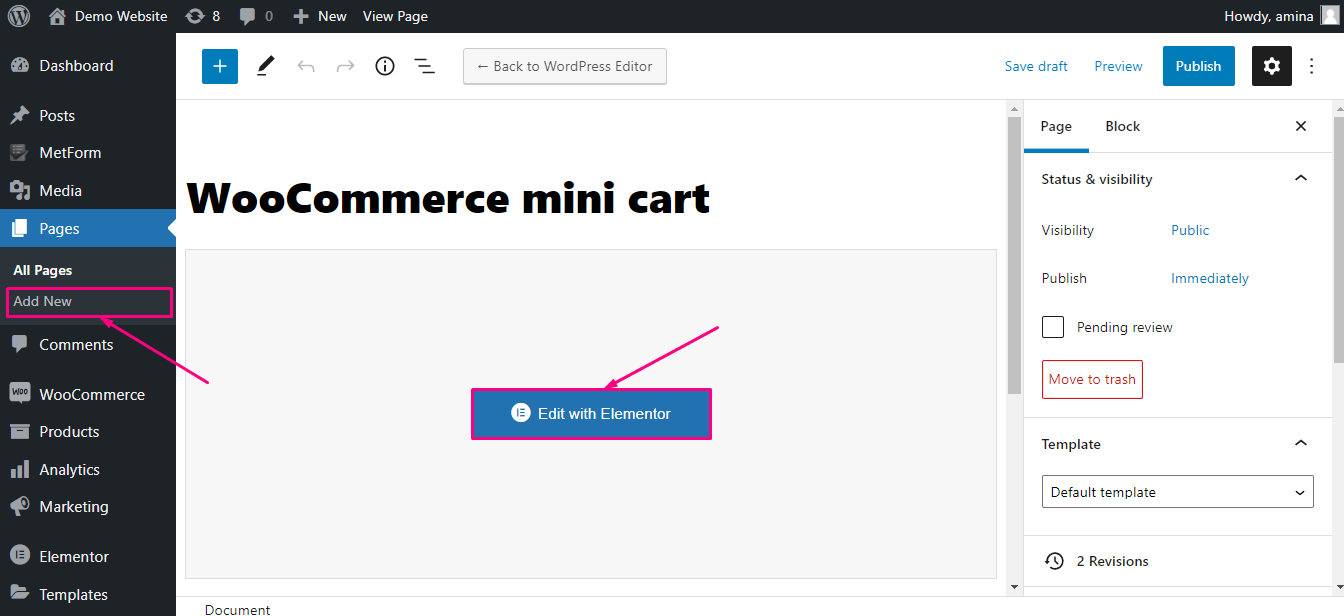Open the comments bubble in admin bar
The width and height of the screenshot is (1344, 616).
(256, 16)
